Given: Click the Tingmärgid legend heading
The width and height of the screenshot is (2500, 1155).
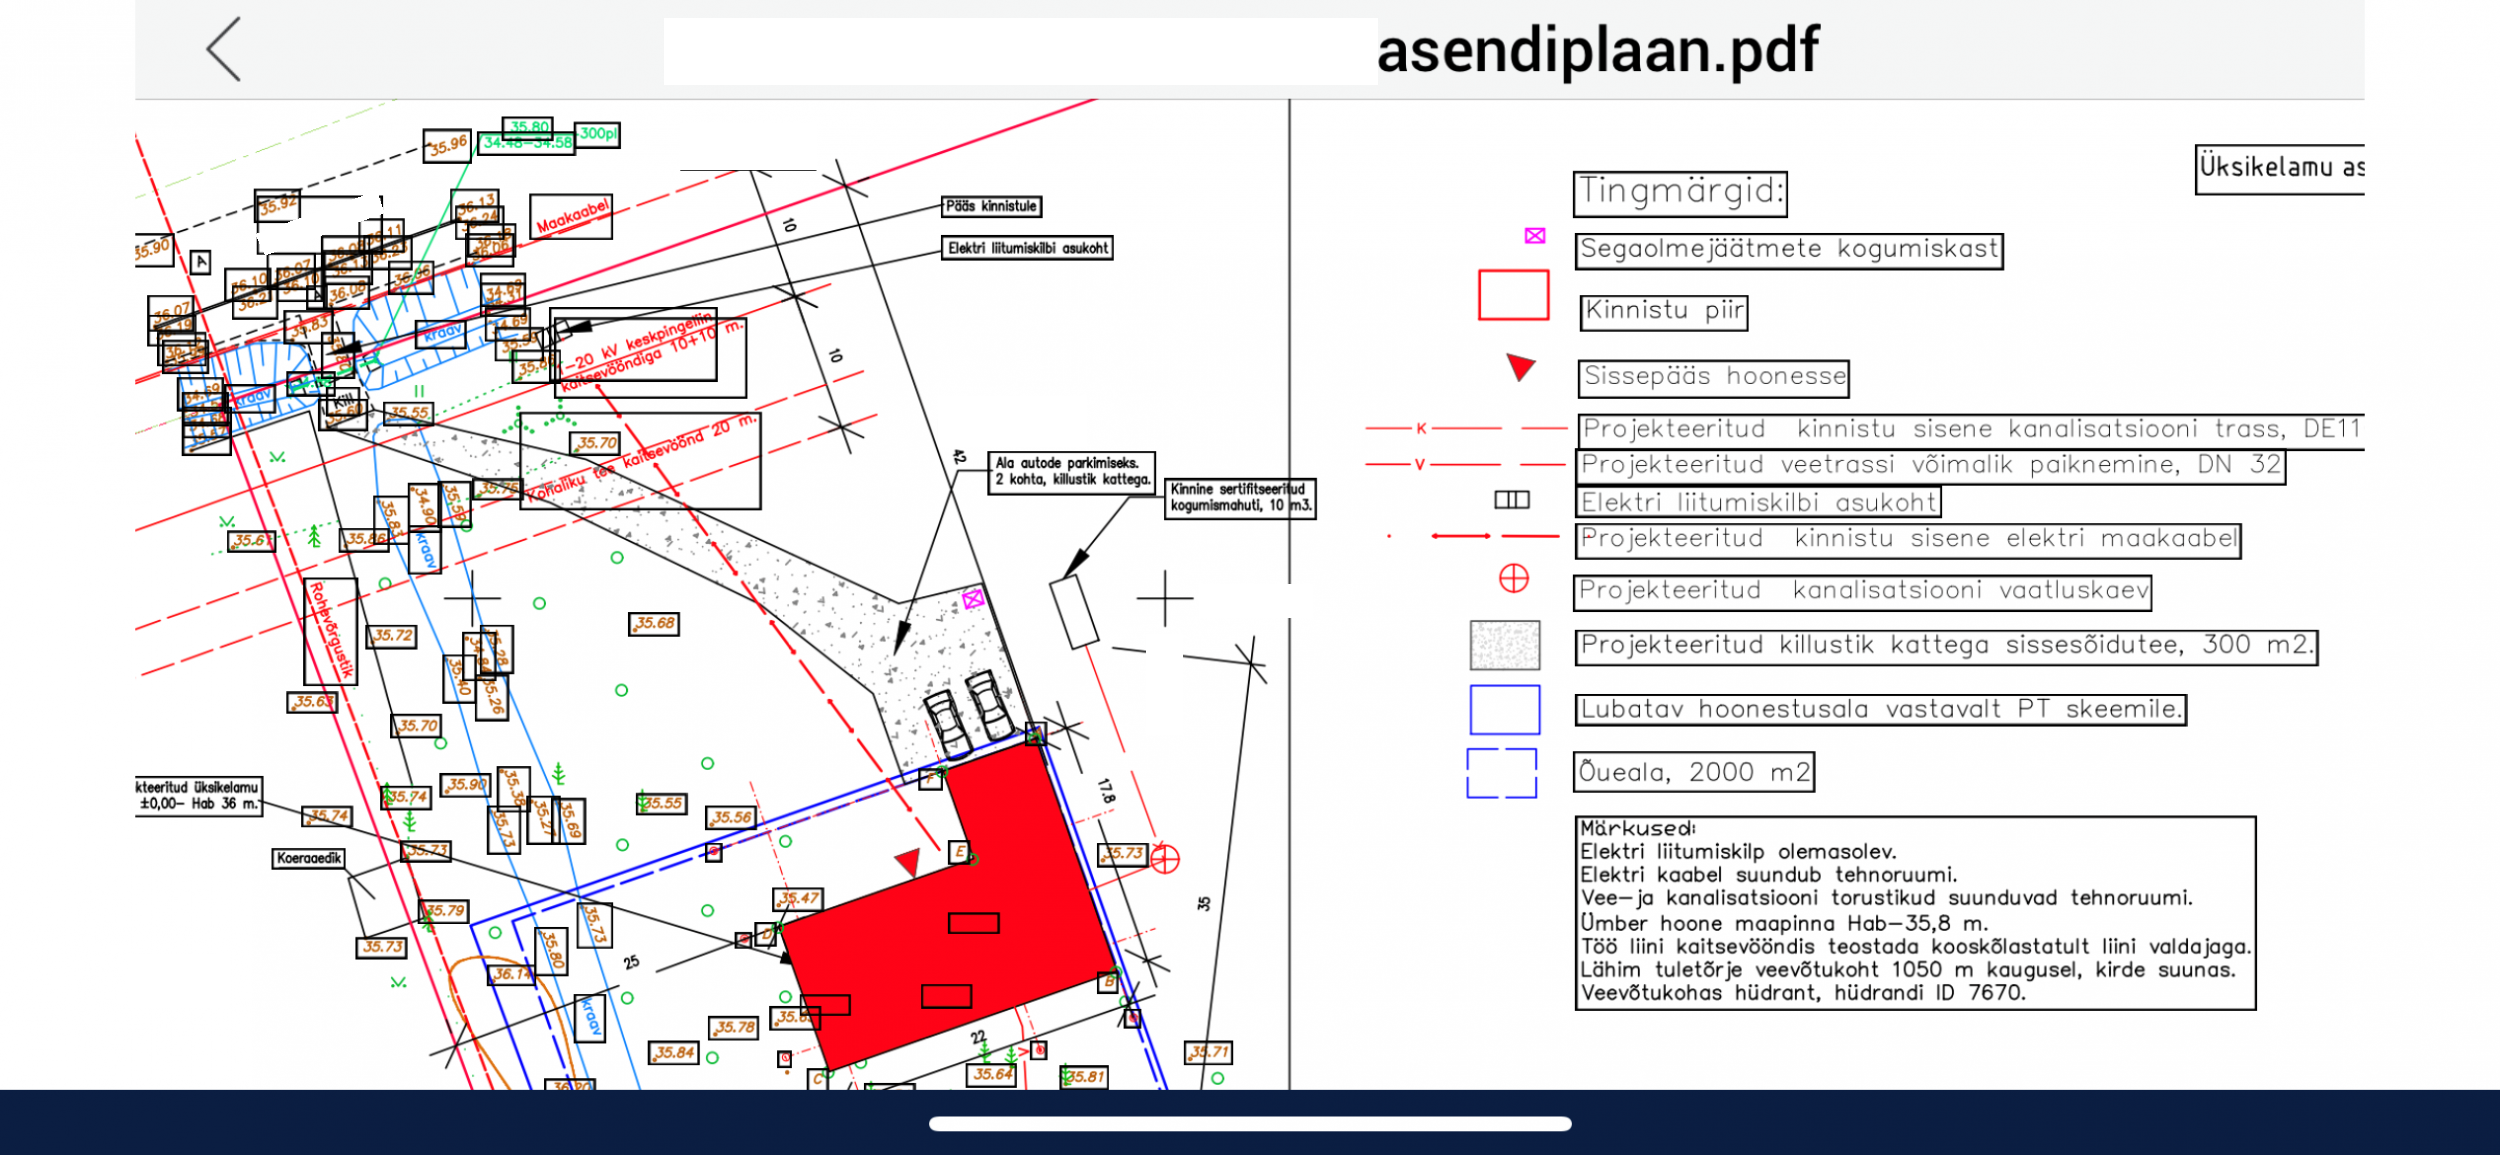Looking at the screenshot, I should pos(1679,193).
